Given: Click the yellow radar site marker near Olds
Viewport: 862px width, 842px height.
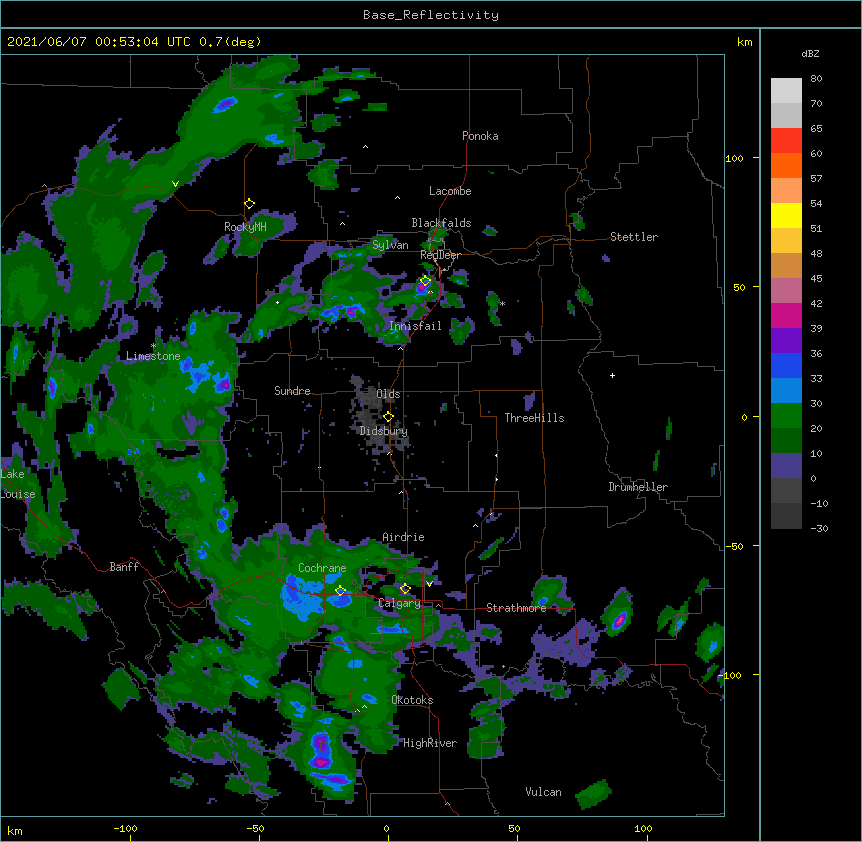Looking at the screenshot, I should click(x=389, y=416).
